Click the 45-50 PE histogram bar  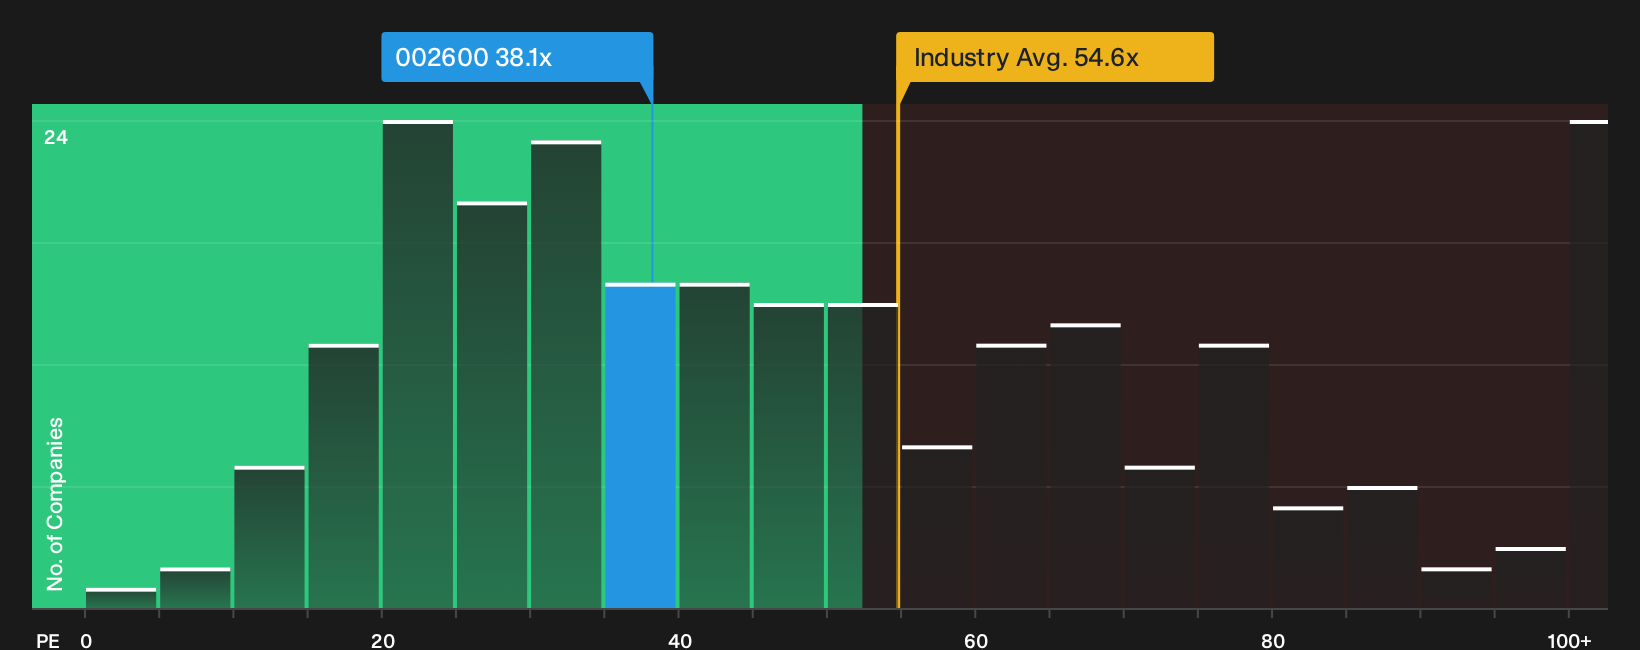tap(789, 456)
